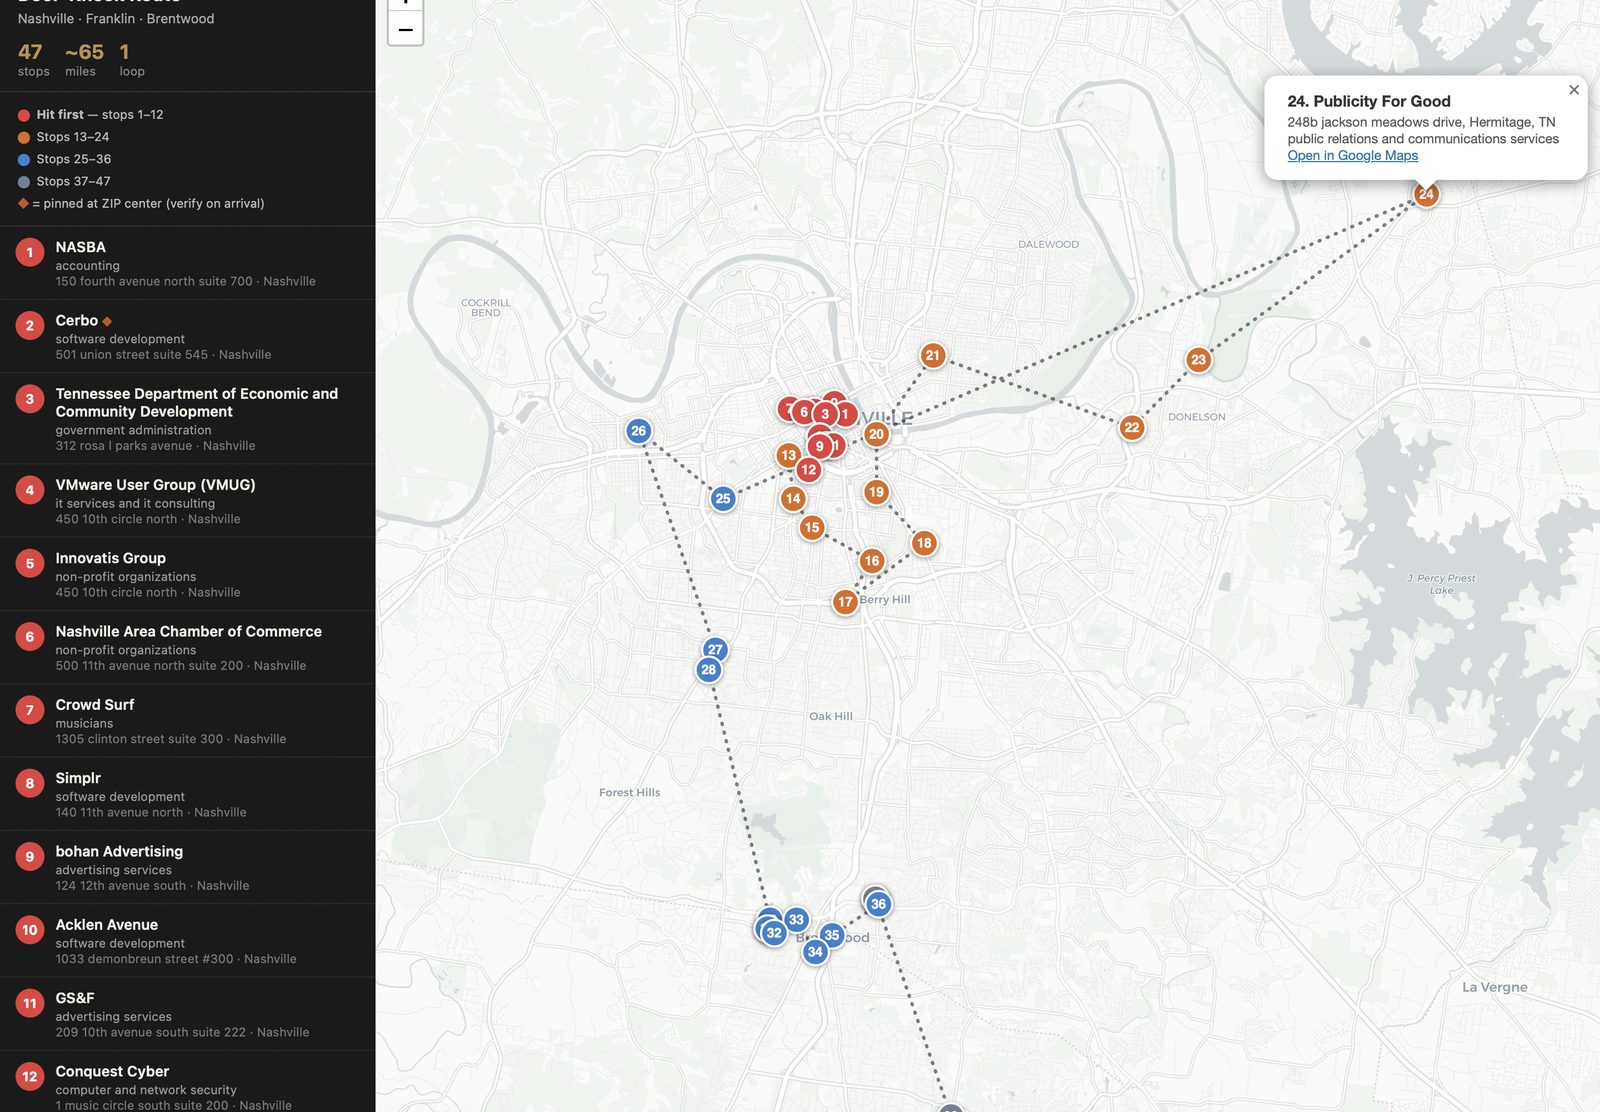Open stop 2 Cerbo in sidebar
This screenshot has height=1112, width=1600.
pos(187,337)
